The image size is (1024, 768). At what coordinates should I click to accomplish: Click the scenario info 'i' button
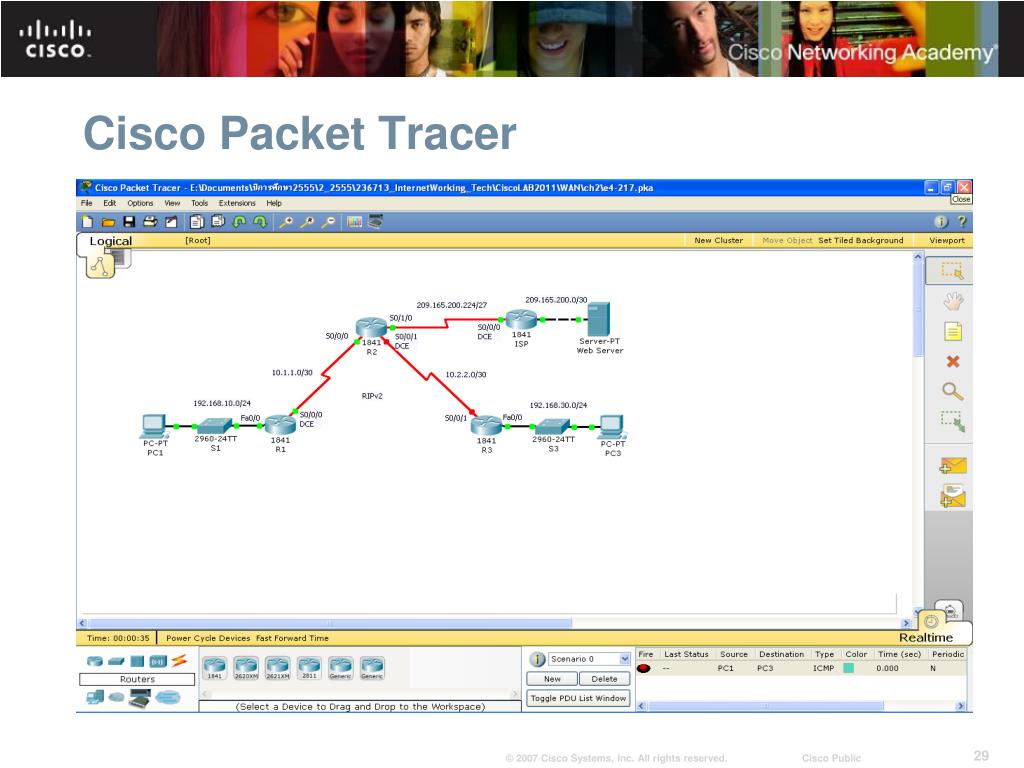click(x=537, y=659)
